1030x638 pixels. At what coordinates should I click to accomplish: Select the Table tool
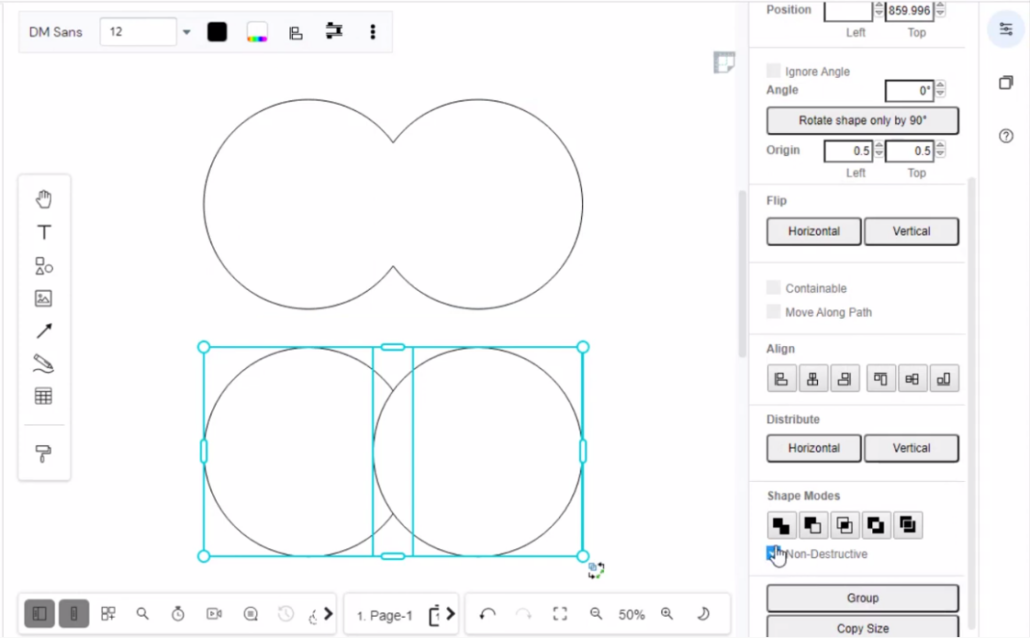[44, 395]
